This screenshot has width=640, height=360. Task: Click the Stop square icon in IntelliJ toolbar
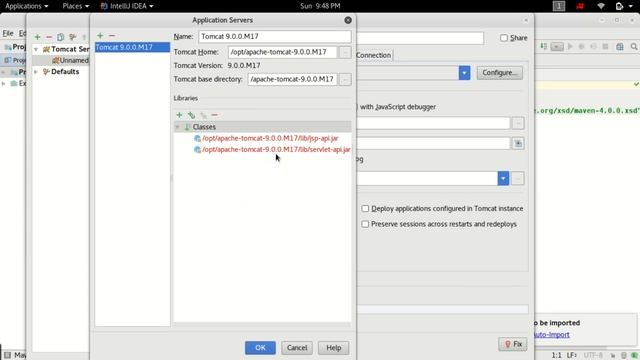606,47
